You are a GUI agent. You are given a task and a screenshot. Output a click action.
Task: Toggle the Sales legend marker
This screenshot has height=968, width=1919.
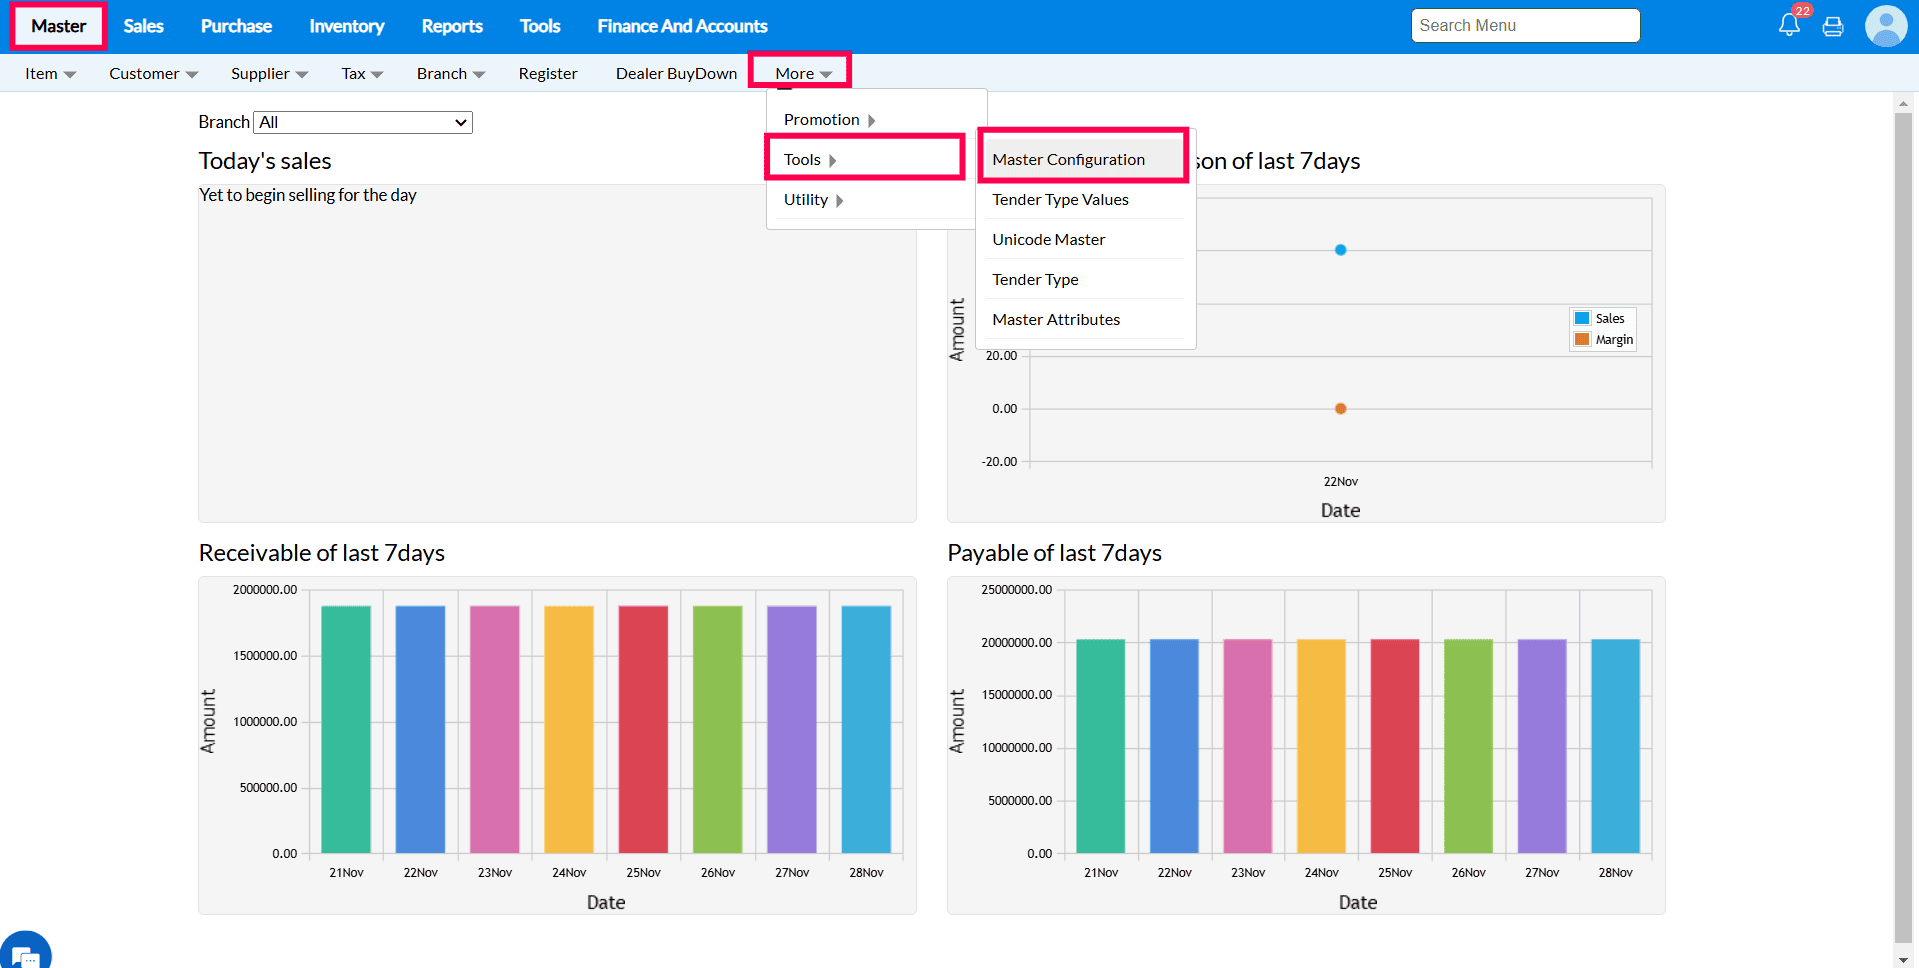[1582, 318]
